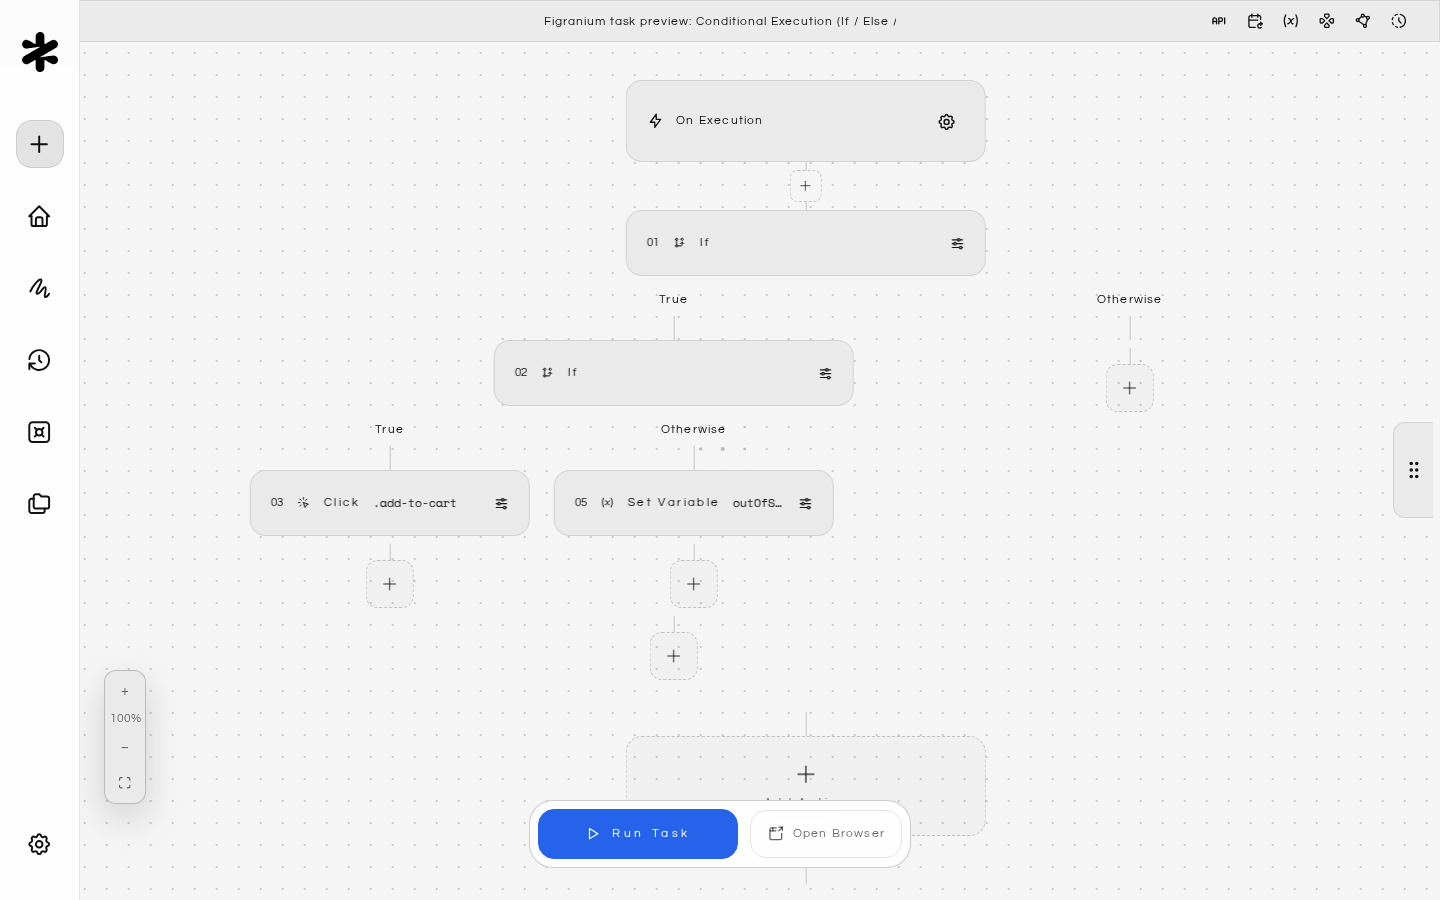Add action in large dashed box at bottom
This screenshot has height=900, width=1440.
[x=805, y=774]
